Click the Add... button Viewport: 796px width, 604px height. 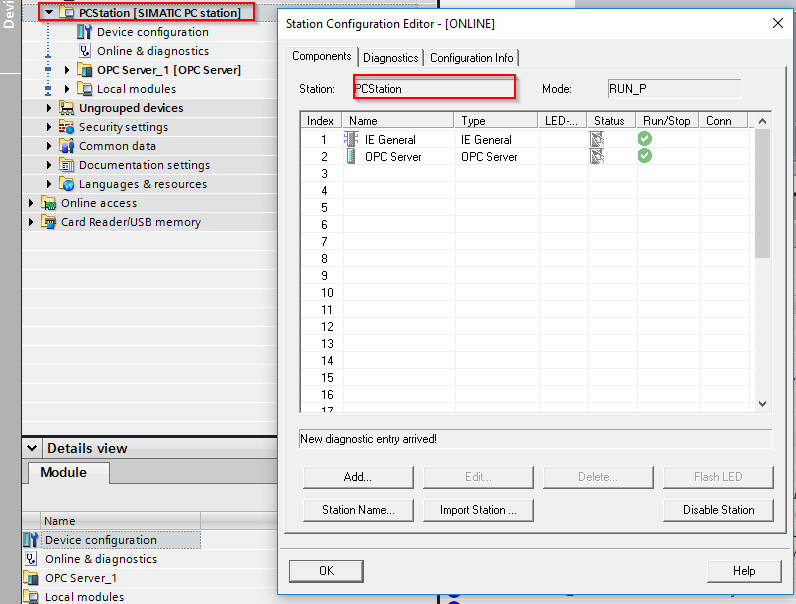pyautogui.click(x=358, y=477)
